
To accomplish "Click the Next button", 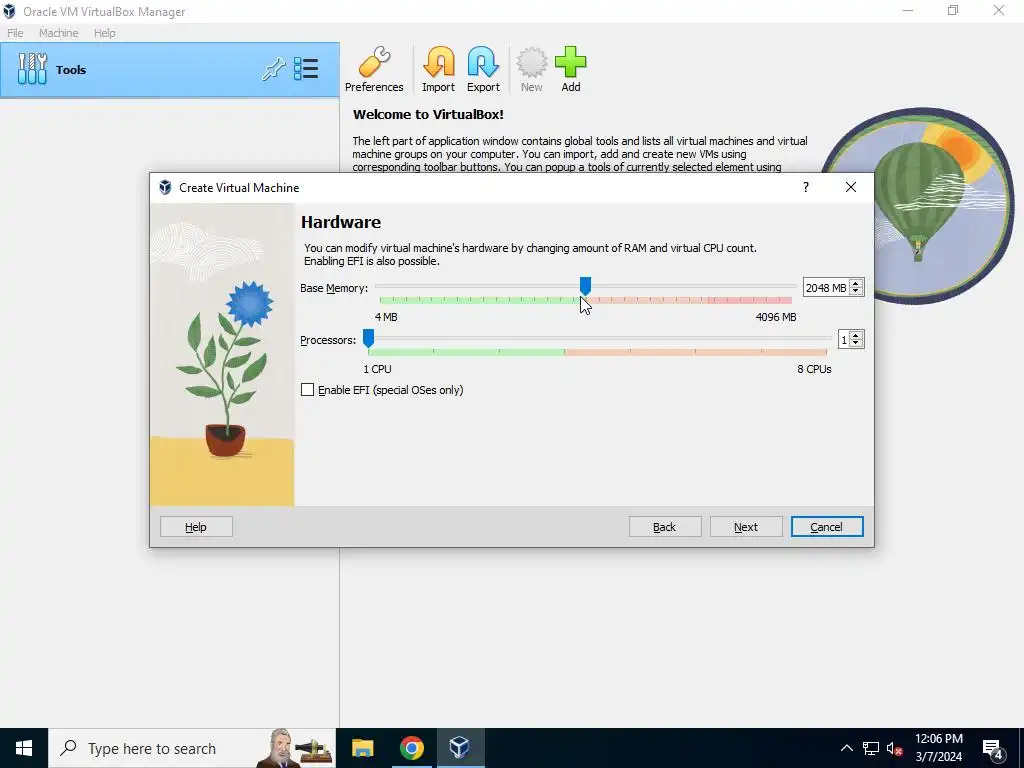I will pos(746,527).
